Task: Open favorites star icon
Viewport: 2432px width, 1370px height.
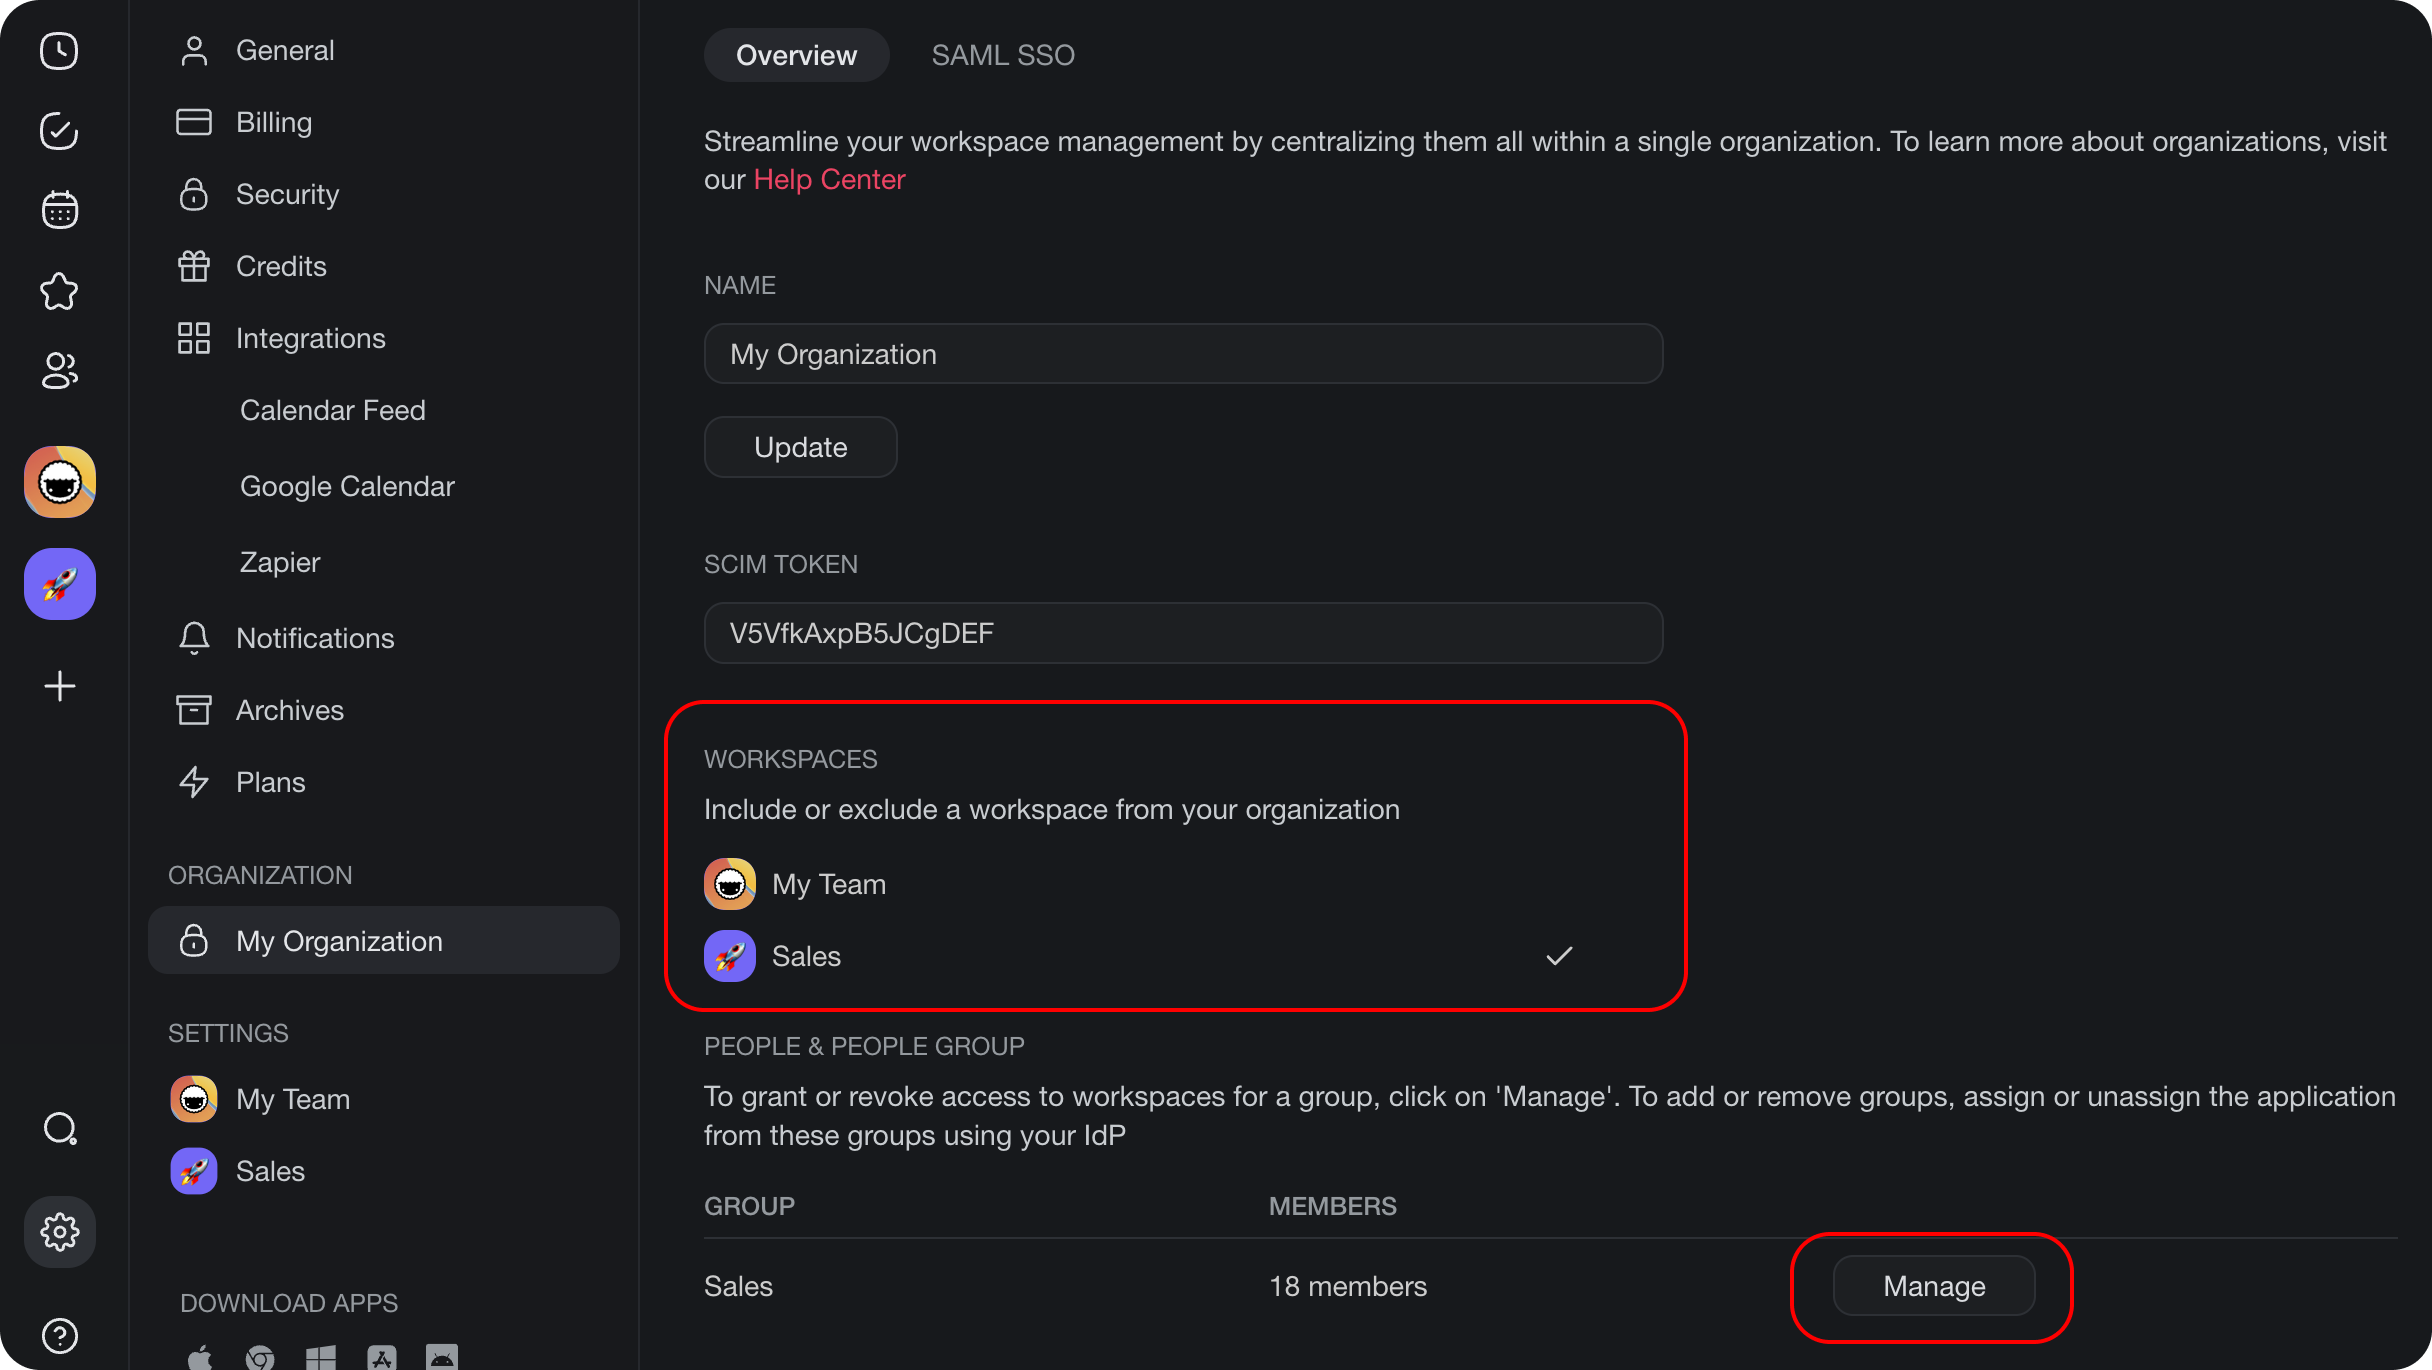Action: tap(59, 291)
